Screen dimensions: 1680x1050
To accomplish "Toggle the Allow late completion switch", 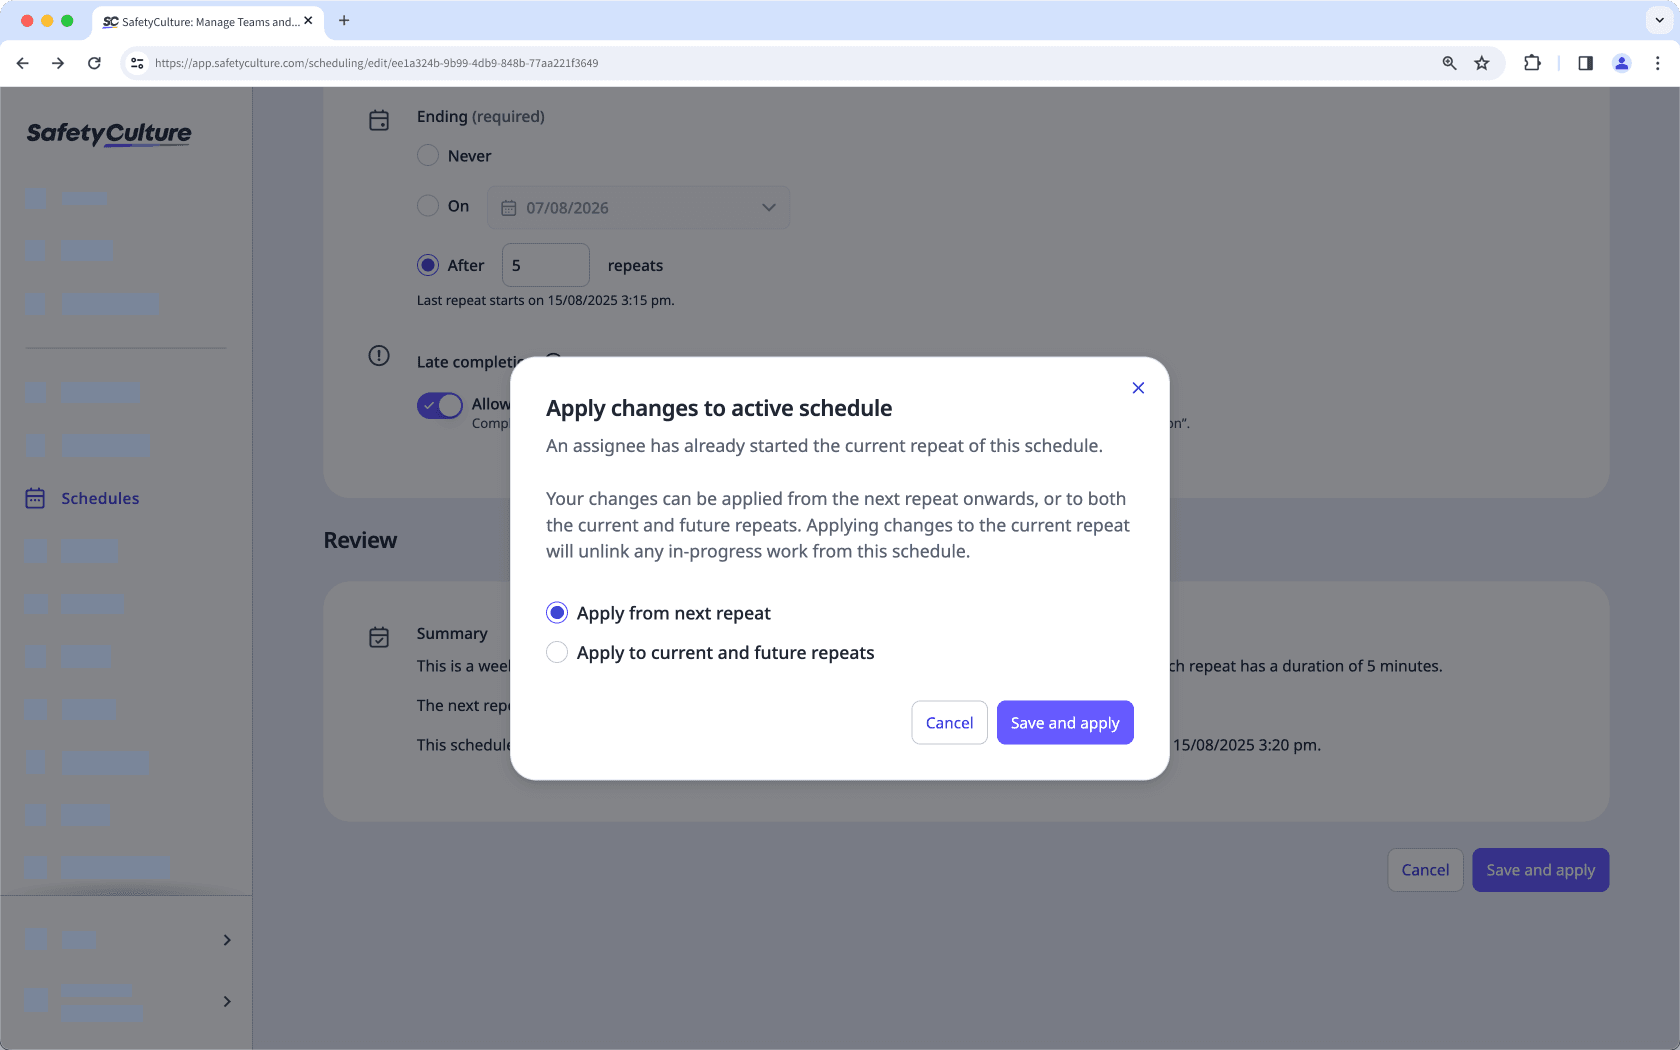I will (440, 405).
